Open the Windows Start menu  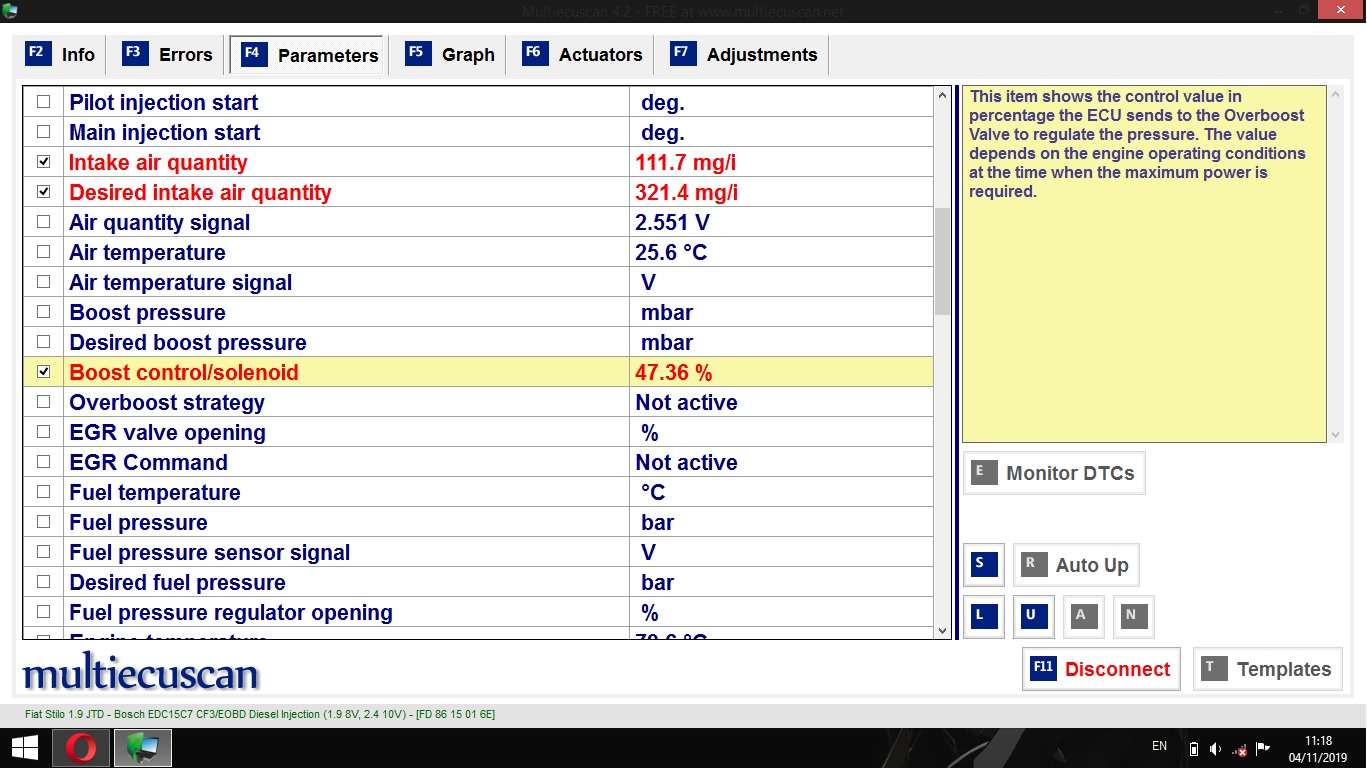click(24, 749)
